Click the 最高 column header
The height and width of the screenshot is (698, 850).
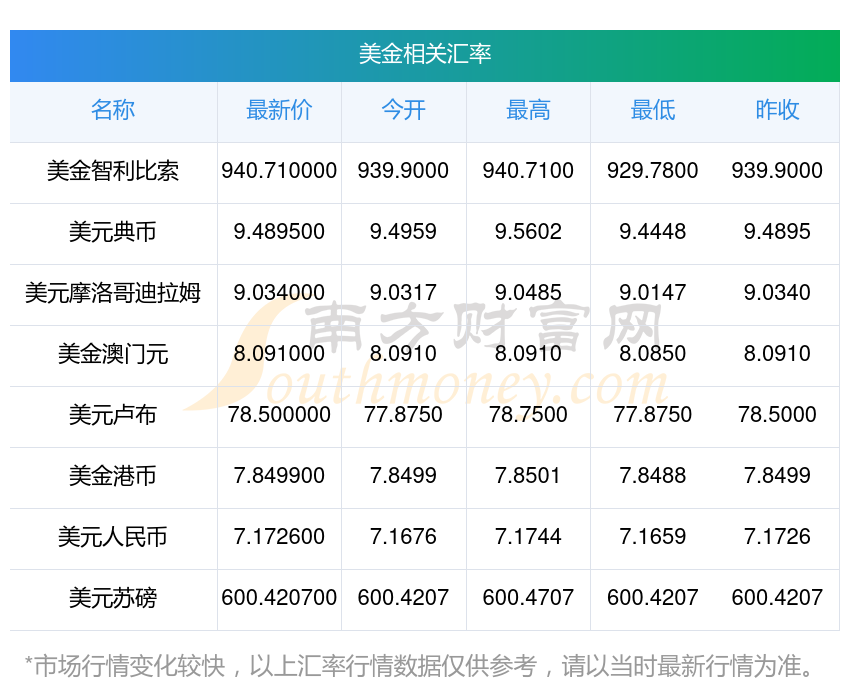pyautogui.click(x=528, y=110)
